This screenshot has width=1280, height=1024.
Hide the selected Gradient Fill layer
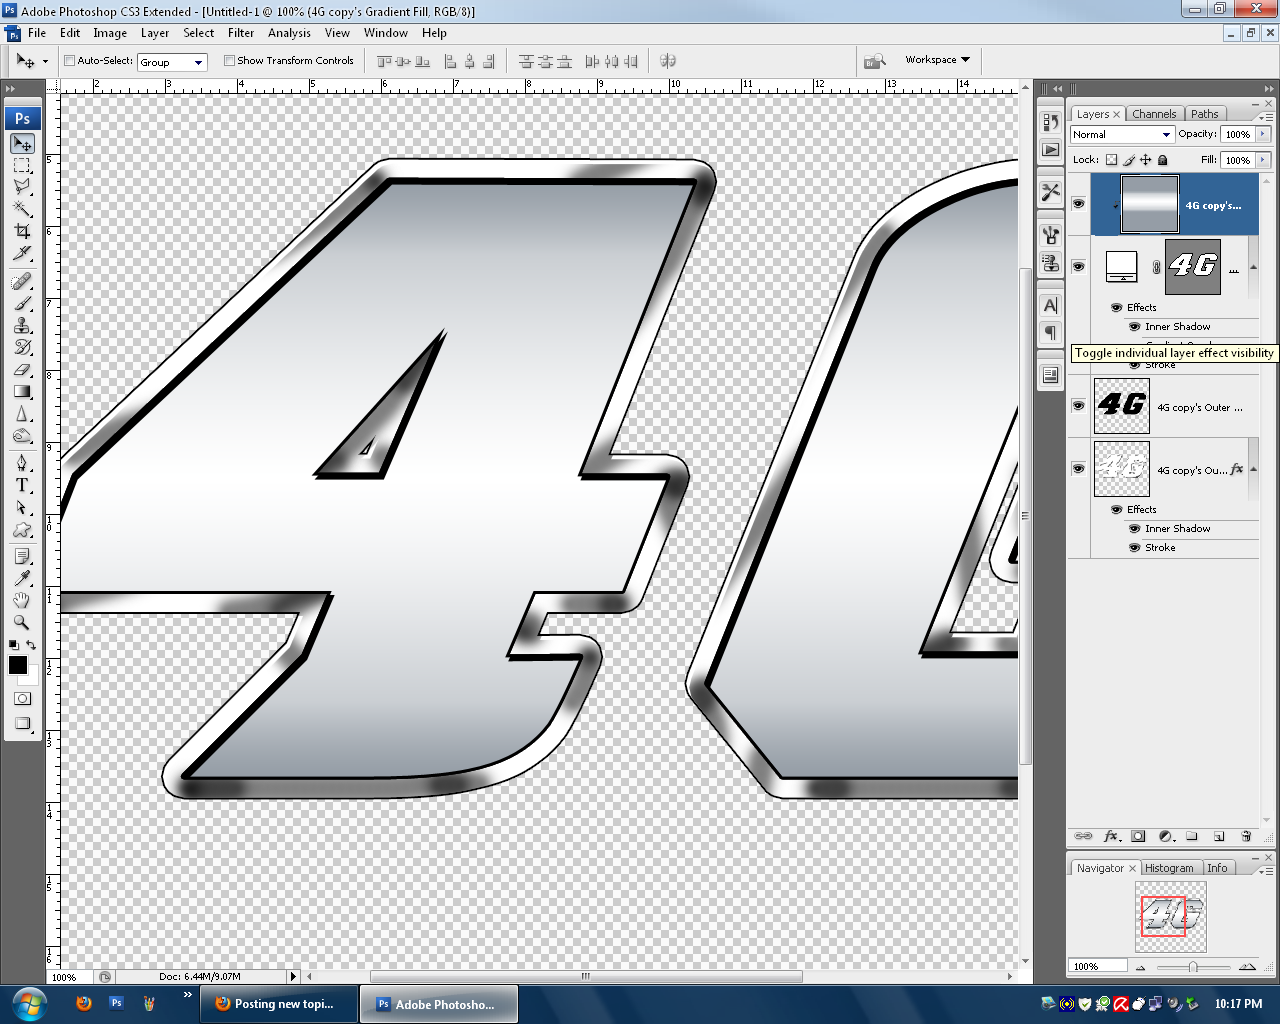point(1078,204)
